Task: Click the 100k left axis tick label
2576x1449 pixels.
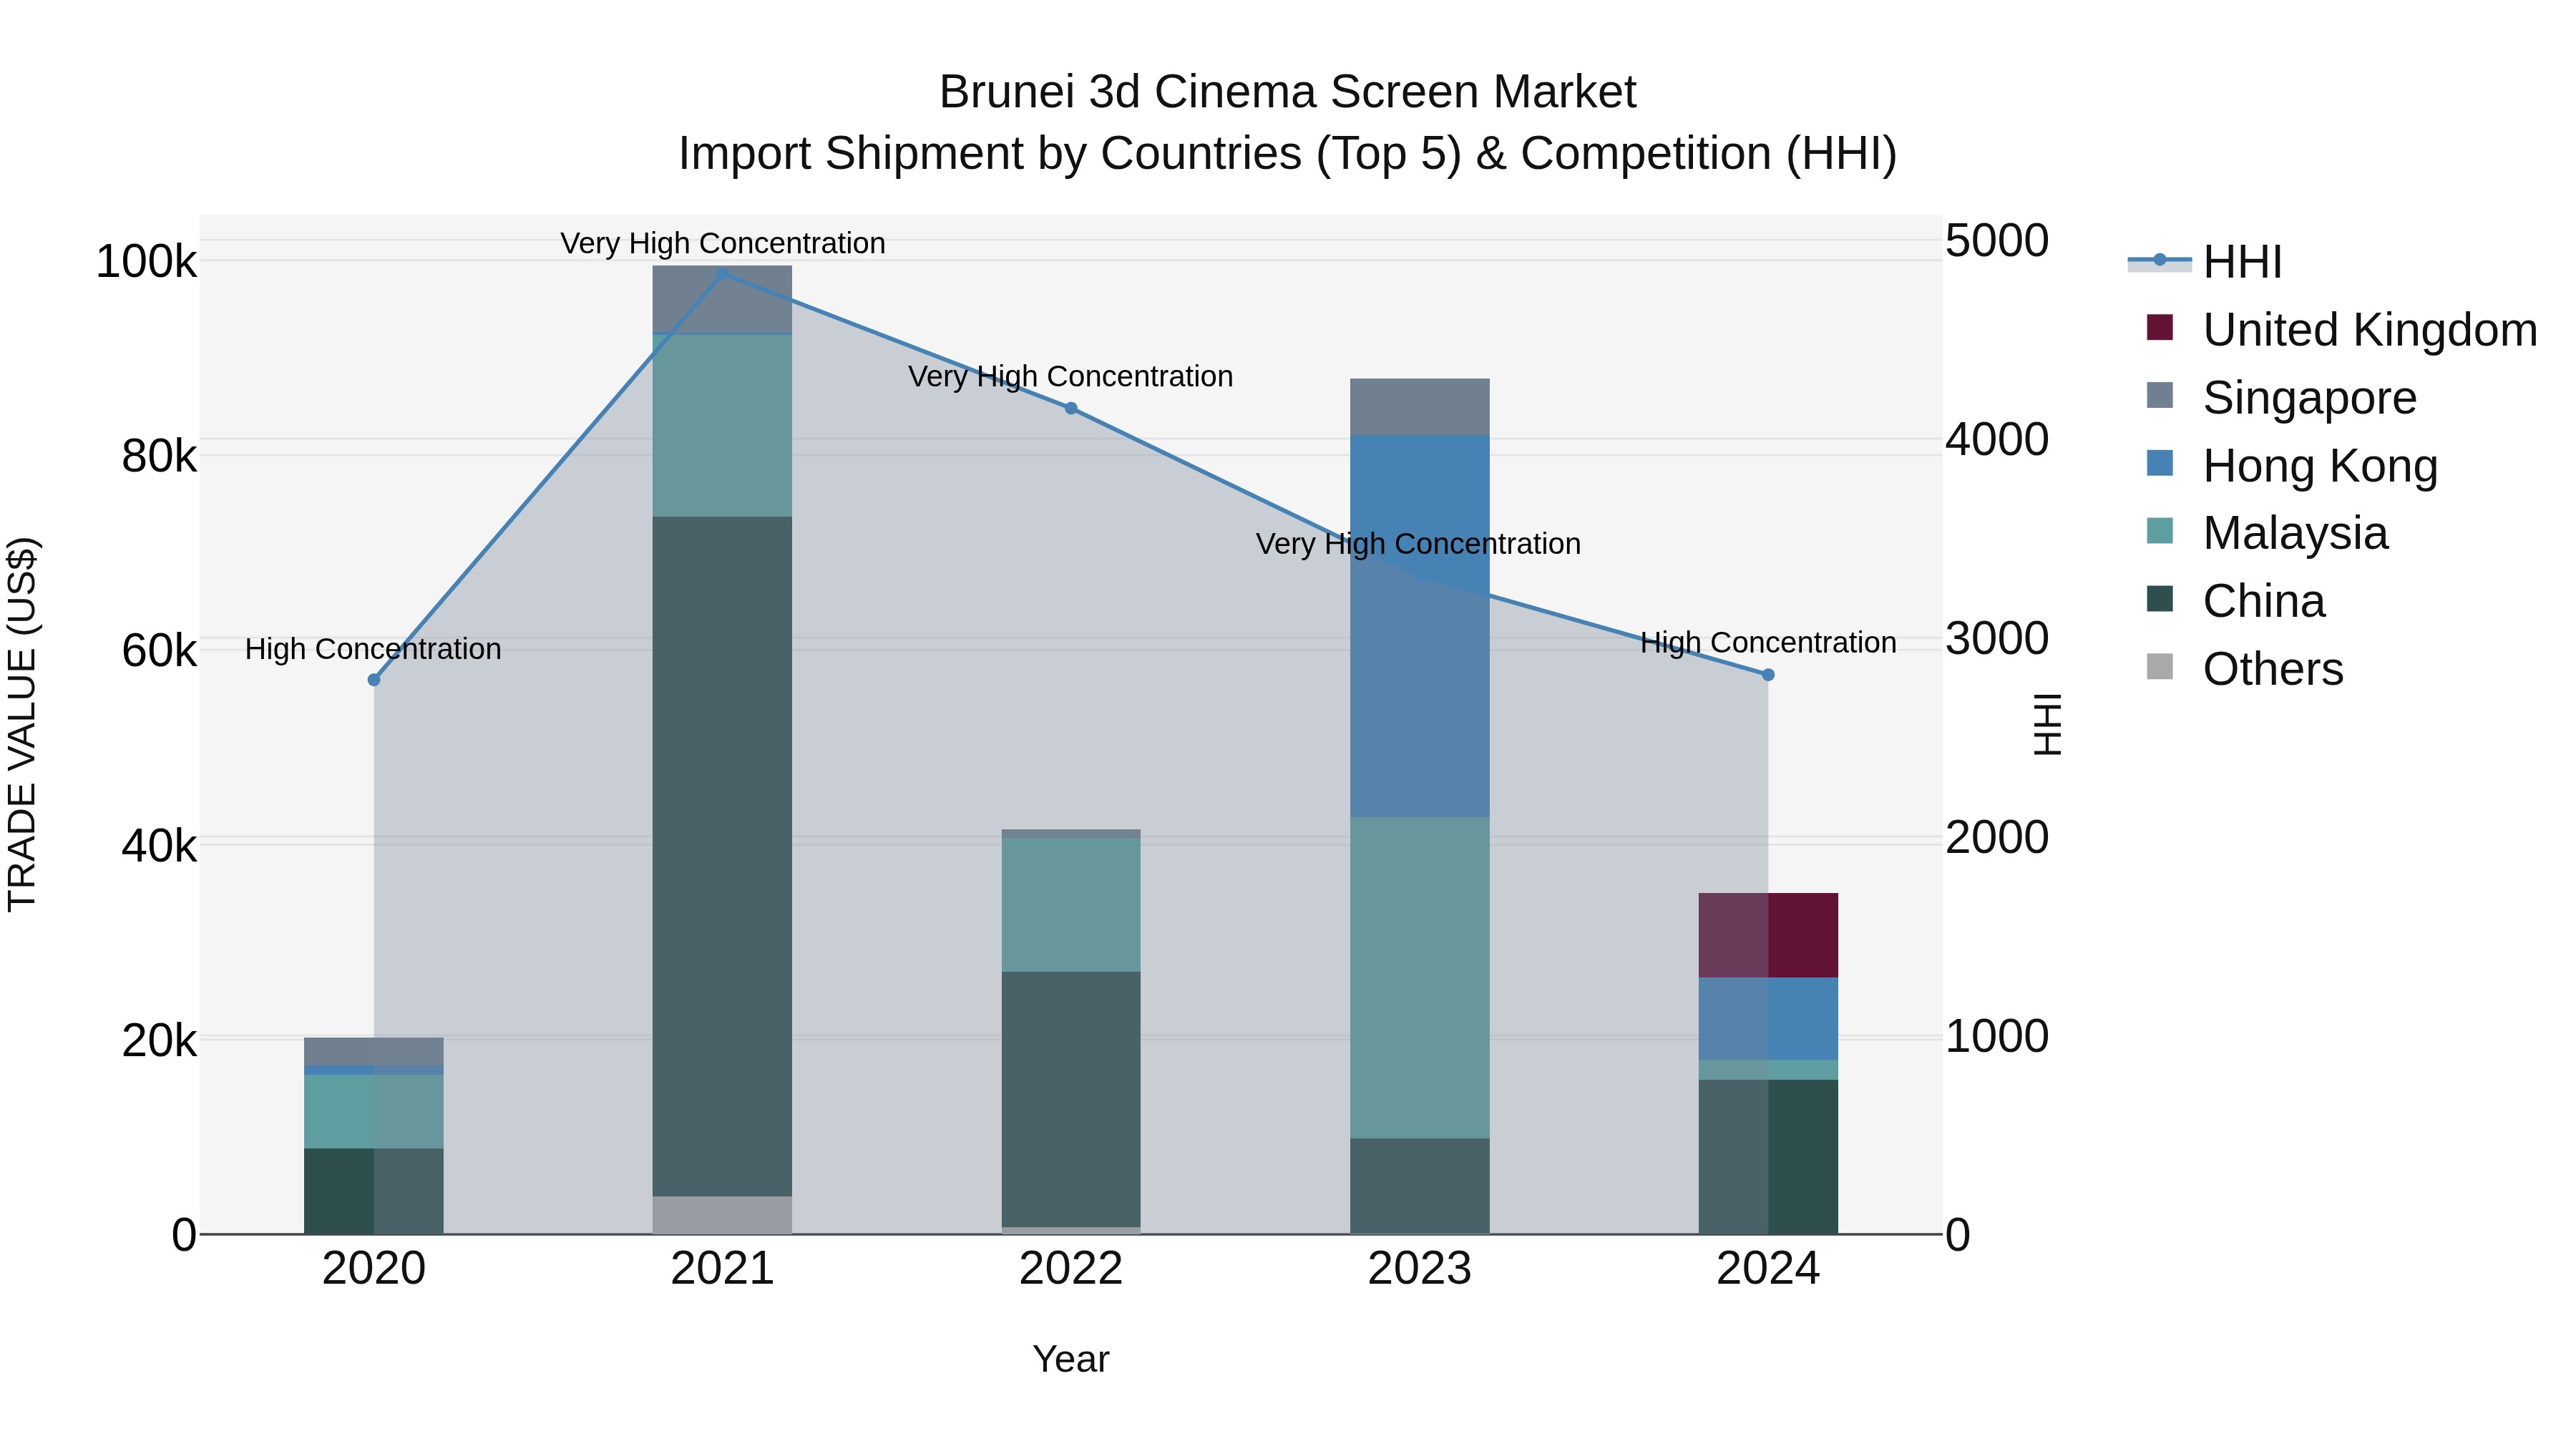Action: [146, 262]
